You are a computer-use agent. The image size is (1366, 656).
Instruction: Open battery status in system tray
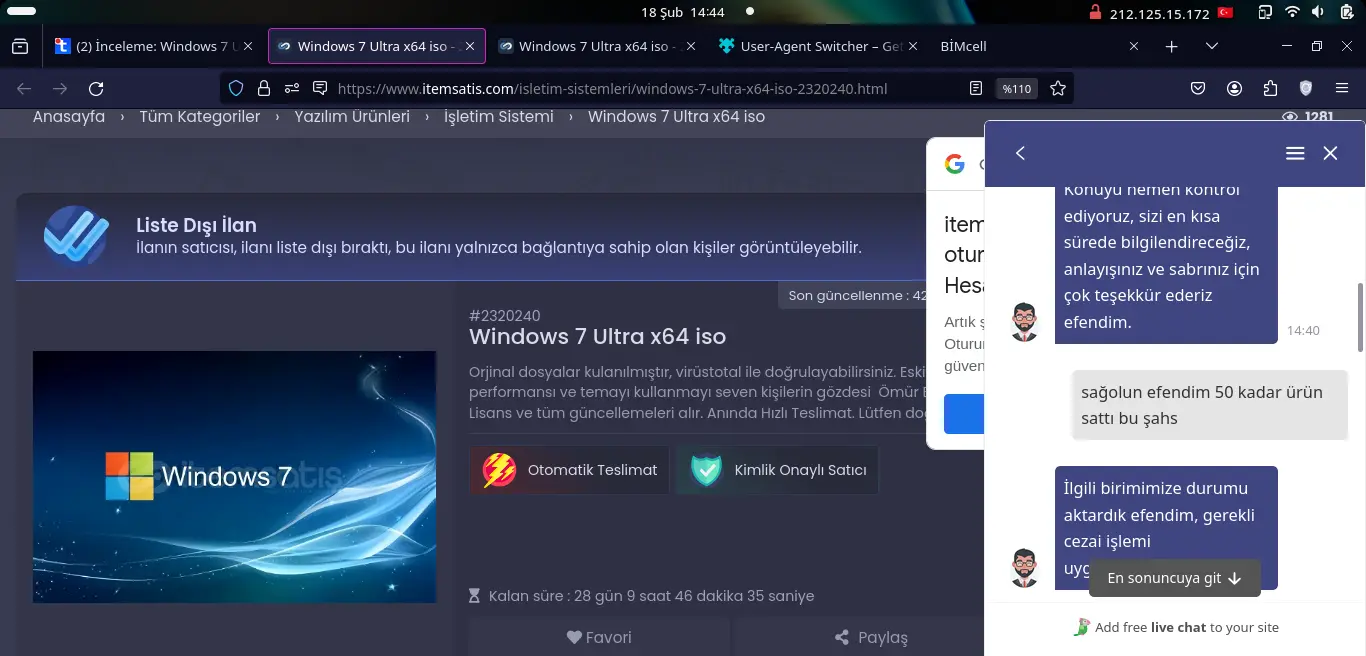click(x=1345, y=12)
